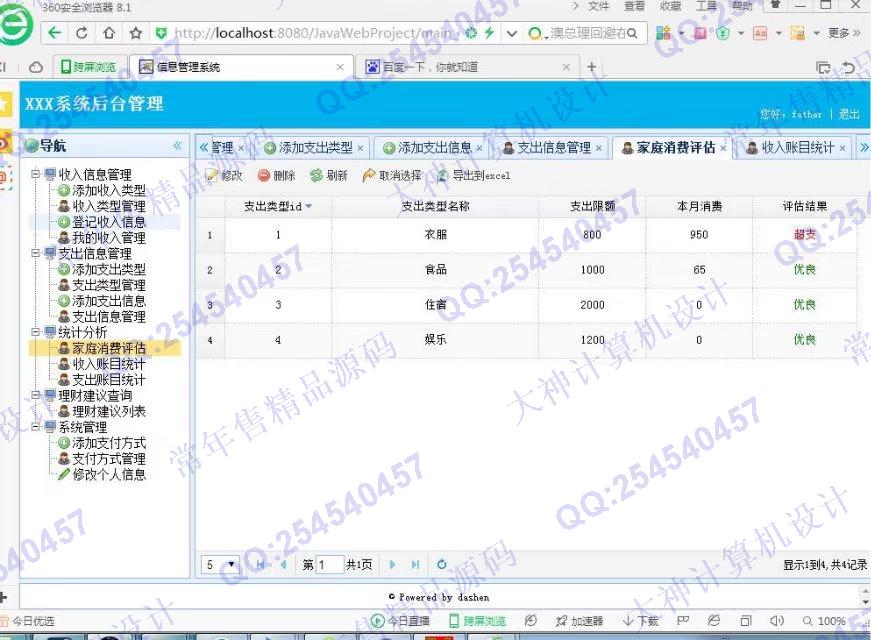Collapse the 支出信息管理 tree node
The width and height of the screenshot is (871, 640).
click(x=36, y=253)
